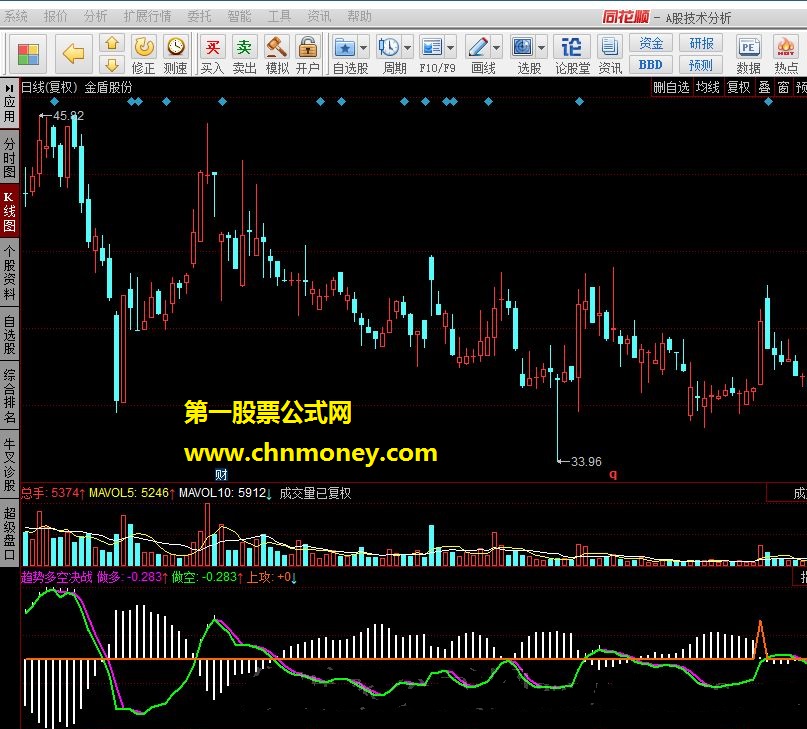The height and width of the screenshot is (729, 807).
Task: Open the F10/F9 info icon
Action: click(431, 47)
